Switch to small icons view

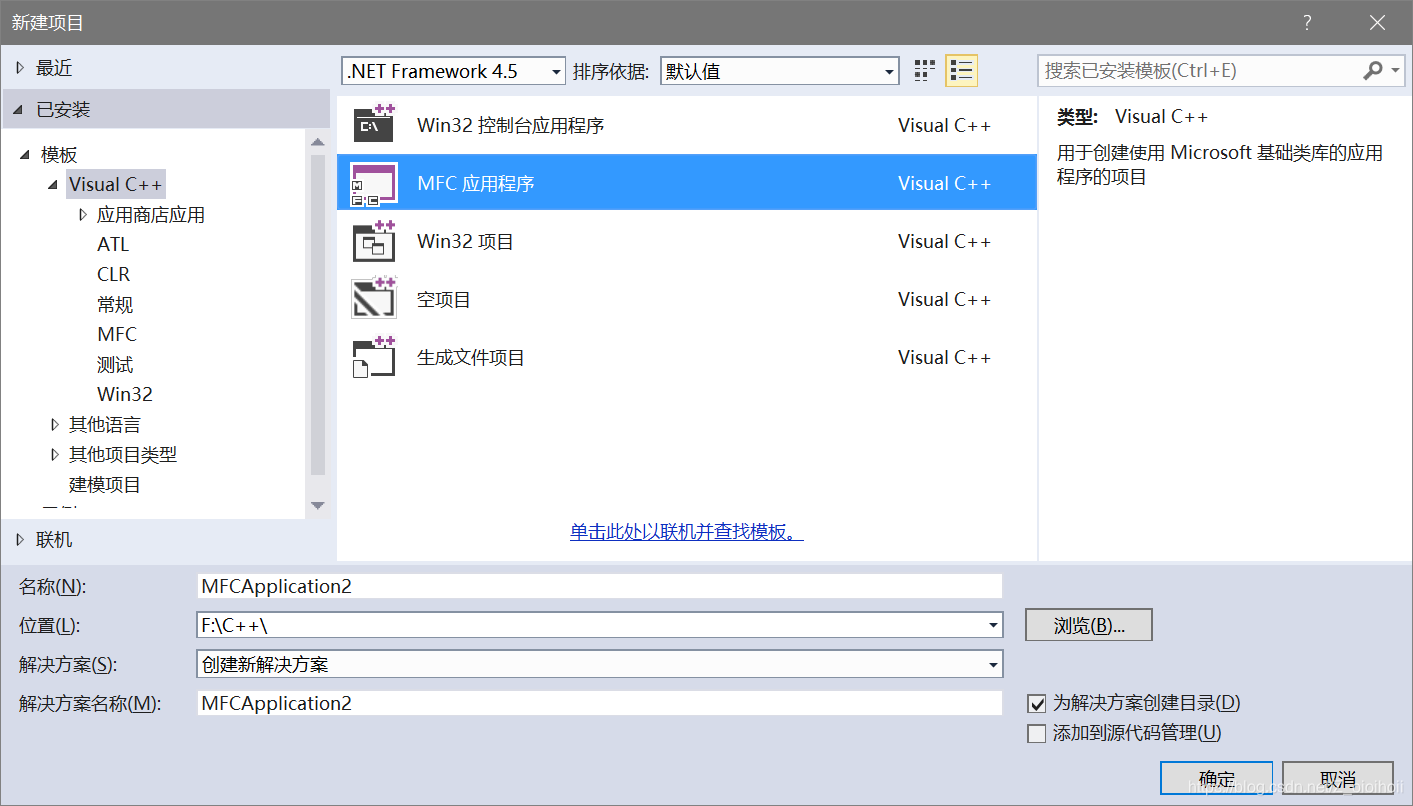click(925, 71)
